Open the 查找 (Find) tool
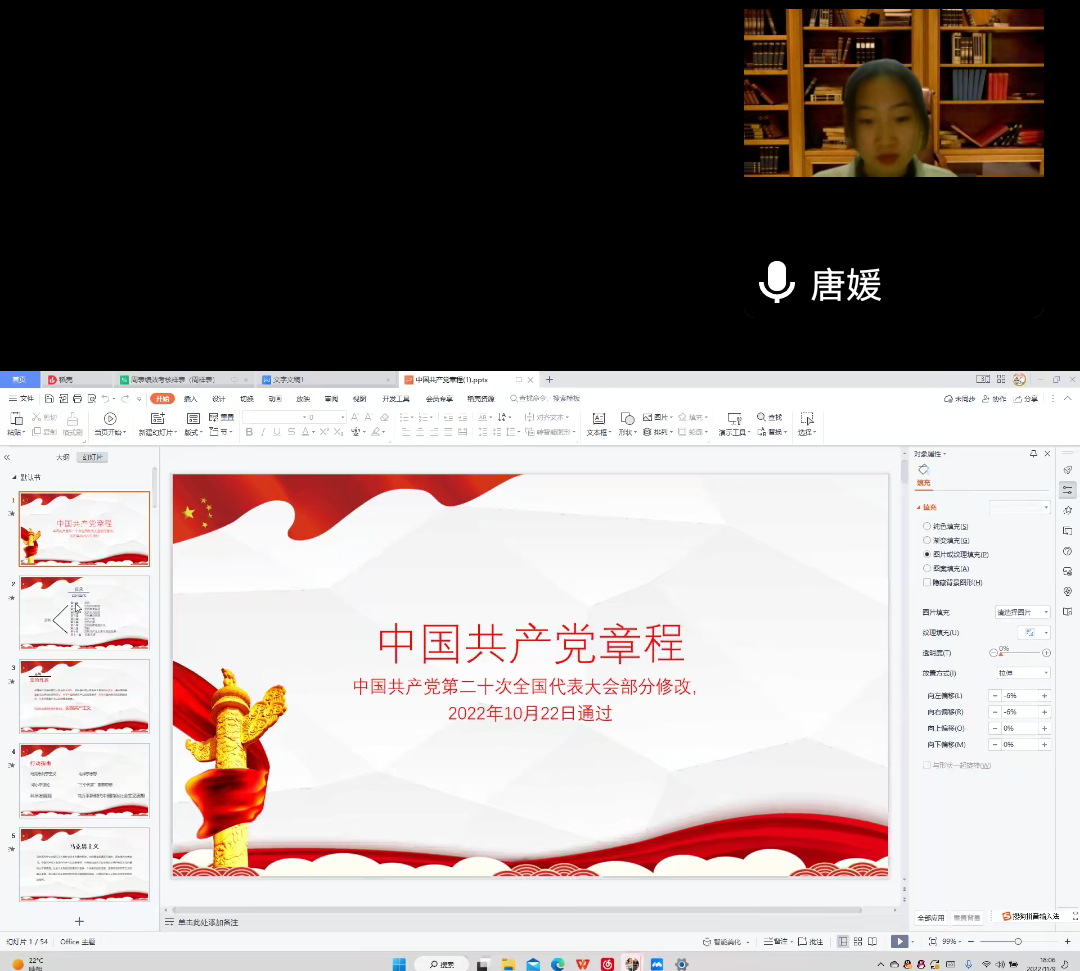This screenshot has height=971, width=1080. (x=770, y=419)
